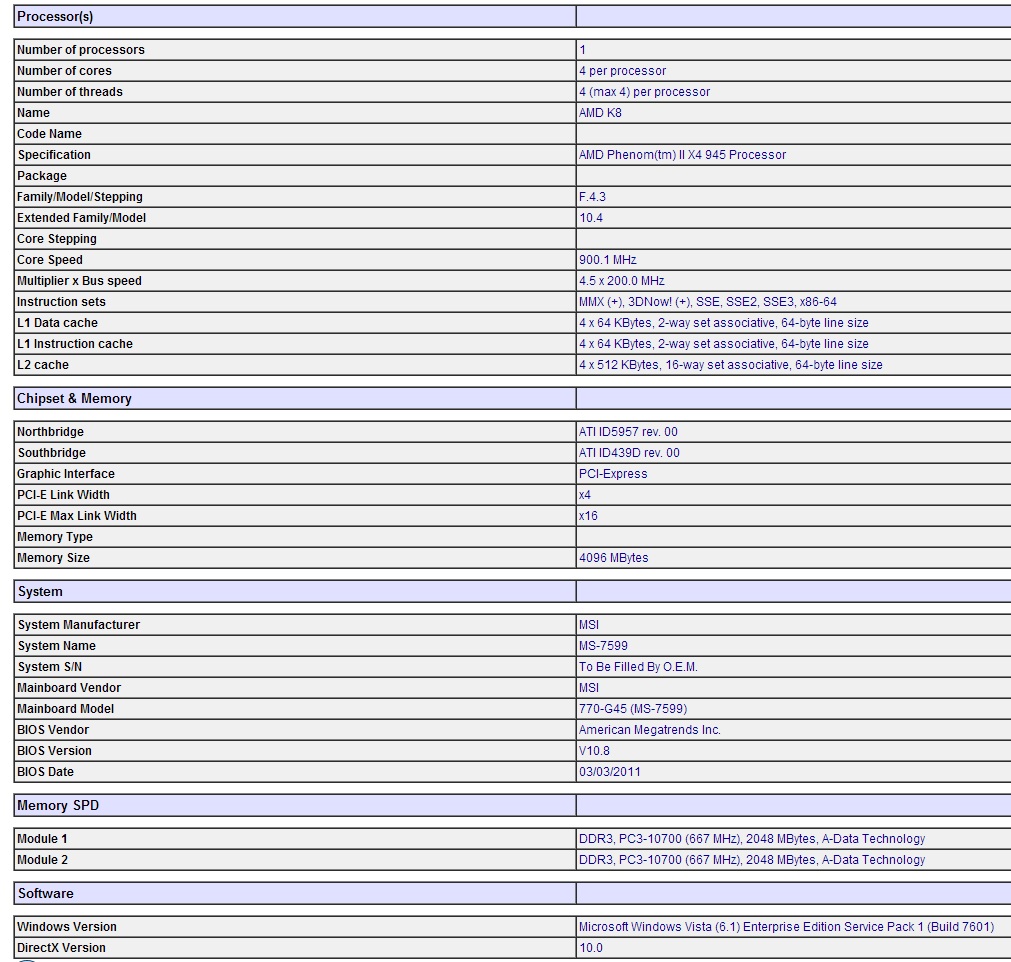The width and height of the screenshot is (1011, 962).
Task: Select the value '4 per processor'
Action: click(622, 71)
